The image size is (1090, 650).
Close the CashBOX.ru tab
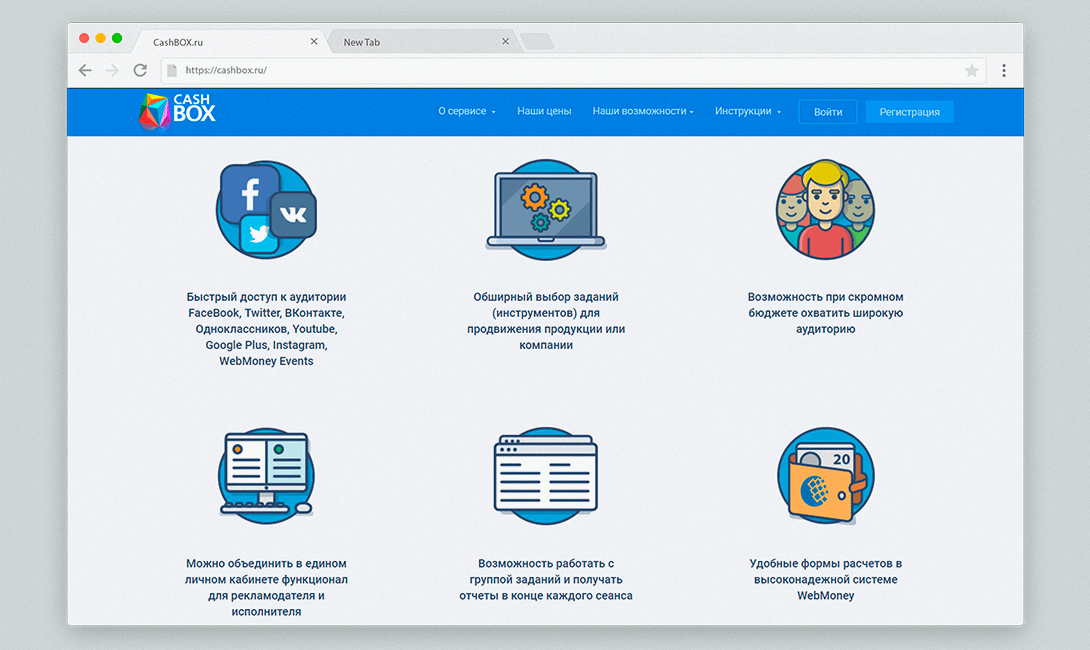[x=314, y=42]
